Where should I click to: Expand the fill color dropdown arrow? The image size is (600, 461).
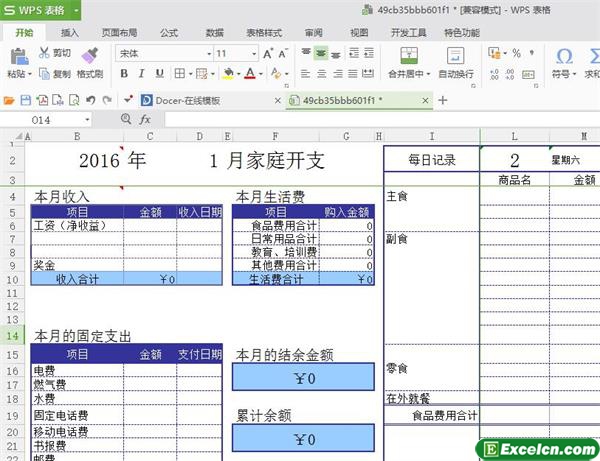(238, 74)
